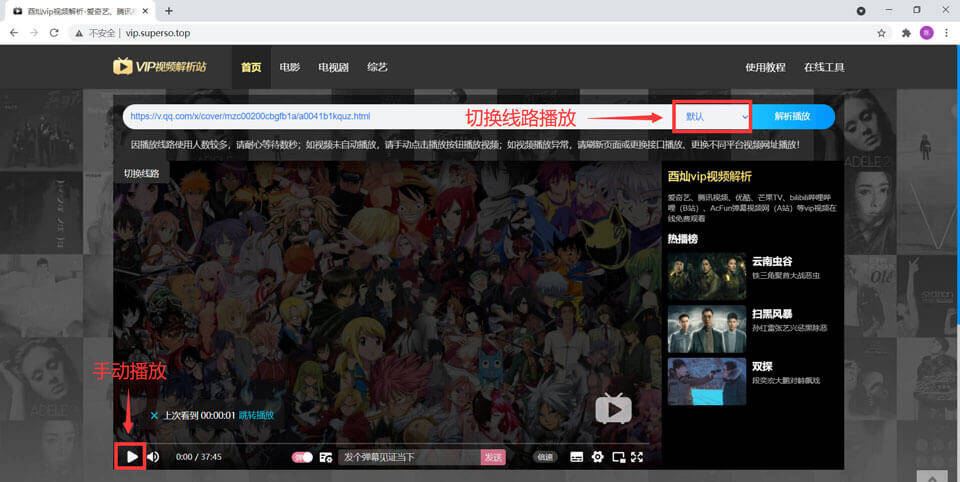Open player settings gear icon
This screenshot has height=482, width=960.
(597, 457)
